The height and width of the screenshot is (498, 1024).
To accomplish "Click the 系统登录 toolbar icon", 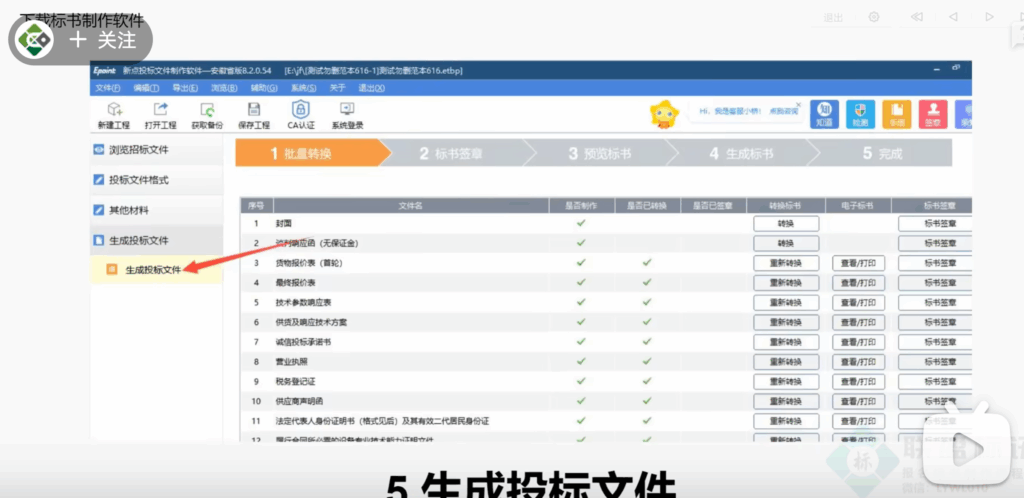I will point(348,115).
